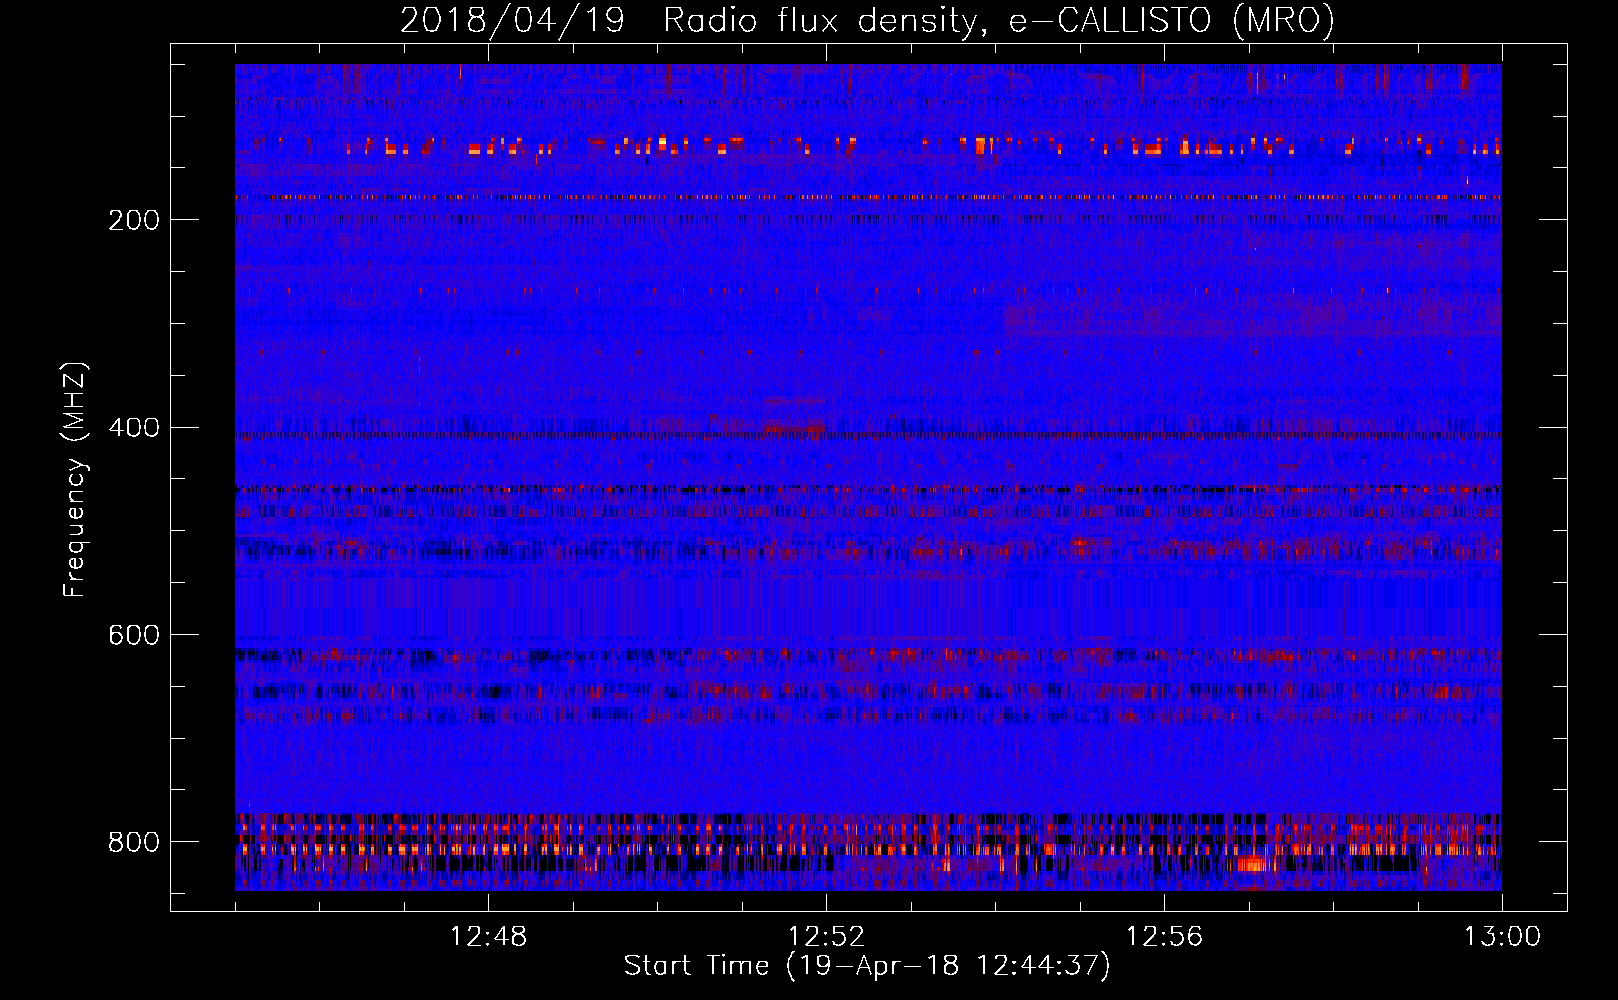Click the 12:52 time axis label
The height and width of the screenshot is (1000, 1618).
pyautogui.click(x=826, y=937)
